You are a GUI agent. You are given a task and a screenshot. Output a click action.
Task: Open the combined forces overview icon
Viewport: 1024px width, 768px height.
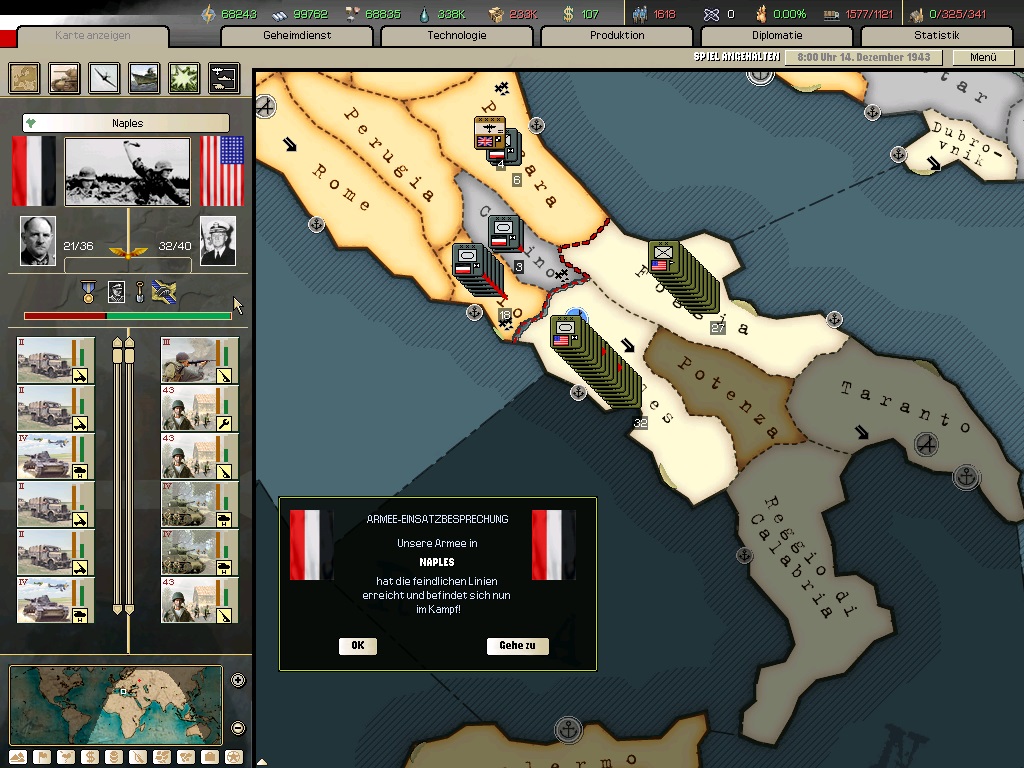[224, 78]
